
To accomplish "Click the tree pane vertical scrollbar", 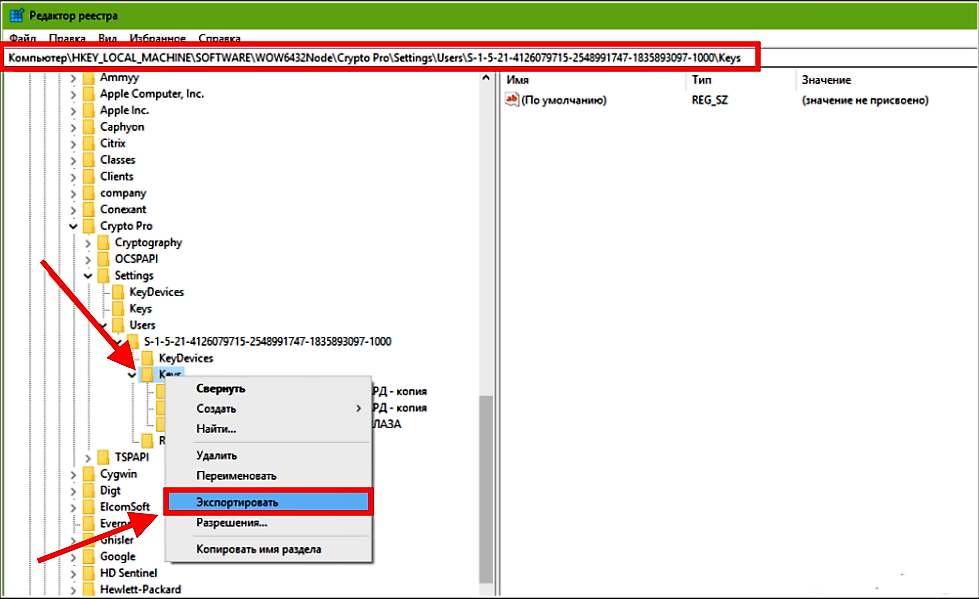I will [486, 480].
